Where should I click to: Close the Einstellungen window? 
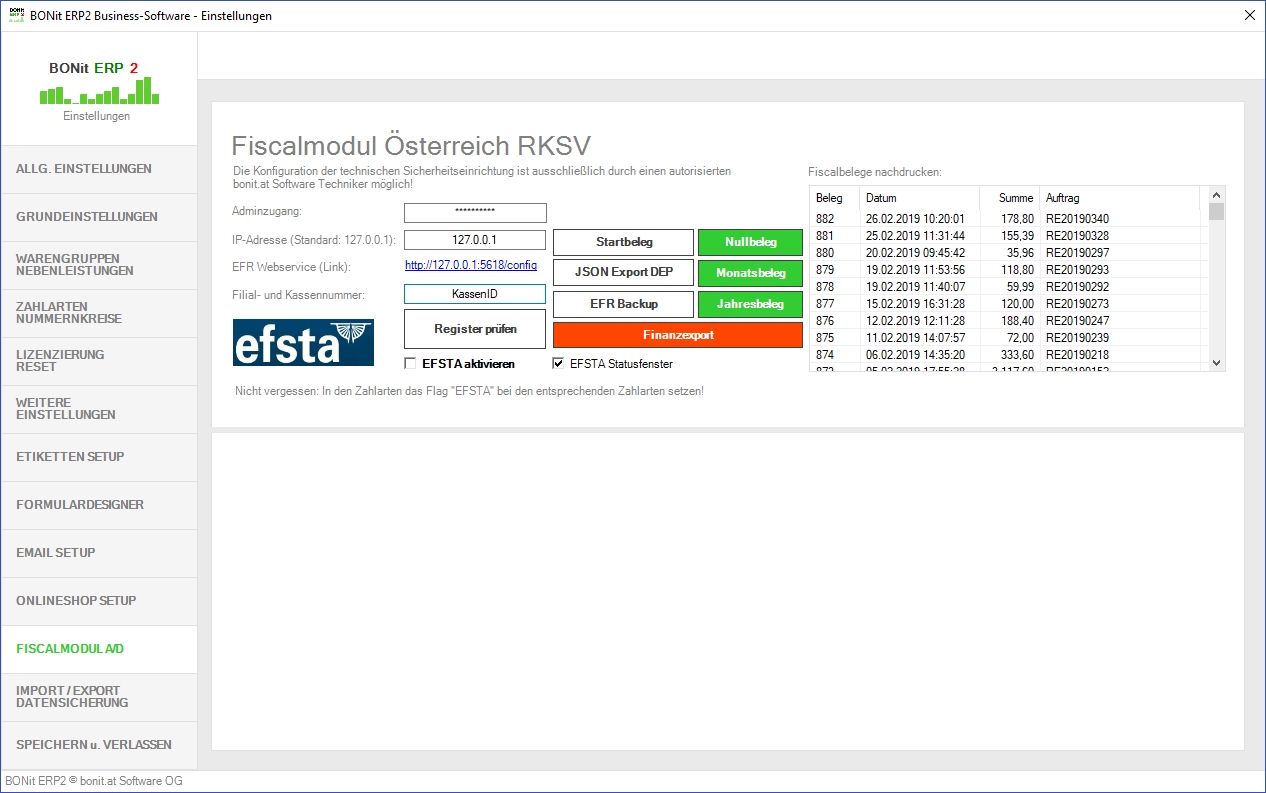(1249, 16)
